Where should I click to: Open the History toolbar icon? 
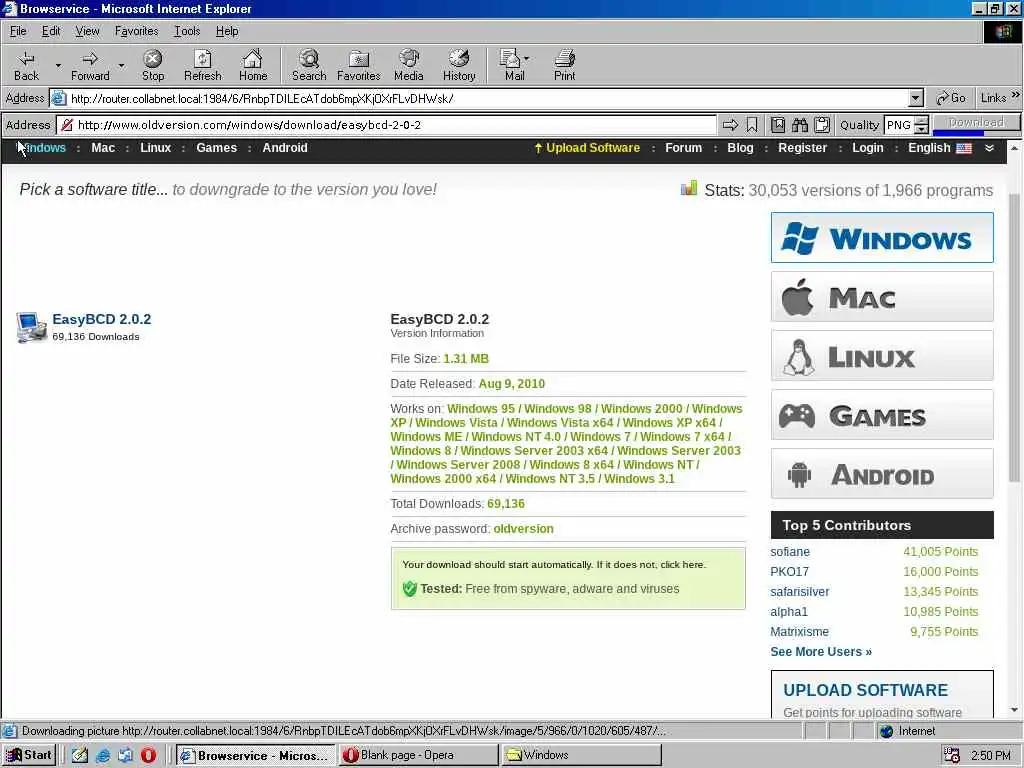click(x=459, y=65)
